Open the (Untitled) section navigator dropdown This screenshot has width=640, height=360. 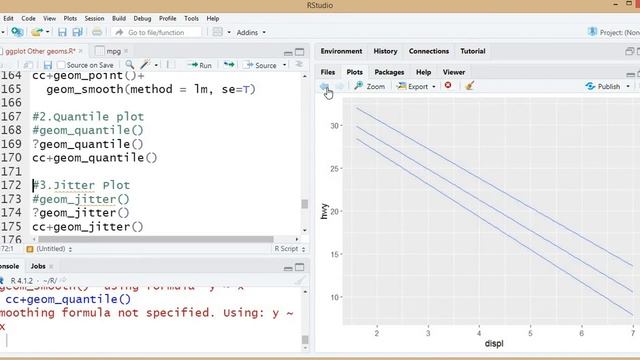(x=49, y=249)
